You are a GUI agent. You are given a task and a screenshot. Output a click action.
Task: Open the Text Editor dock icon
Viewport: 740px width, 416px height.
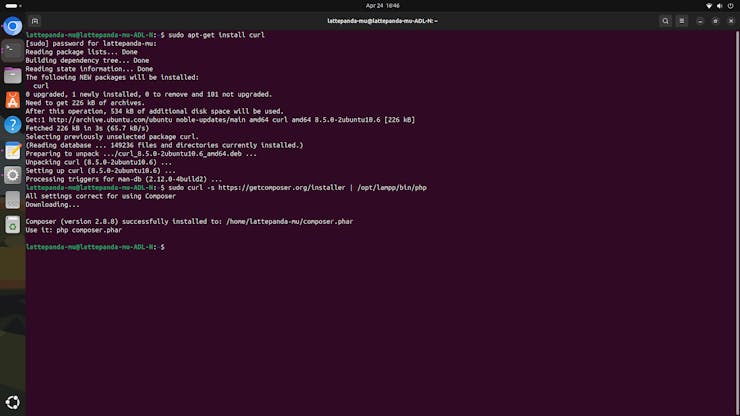click(x=13, y=150)
